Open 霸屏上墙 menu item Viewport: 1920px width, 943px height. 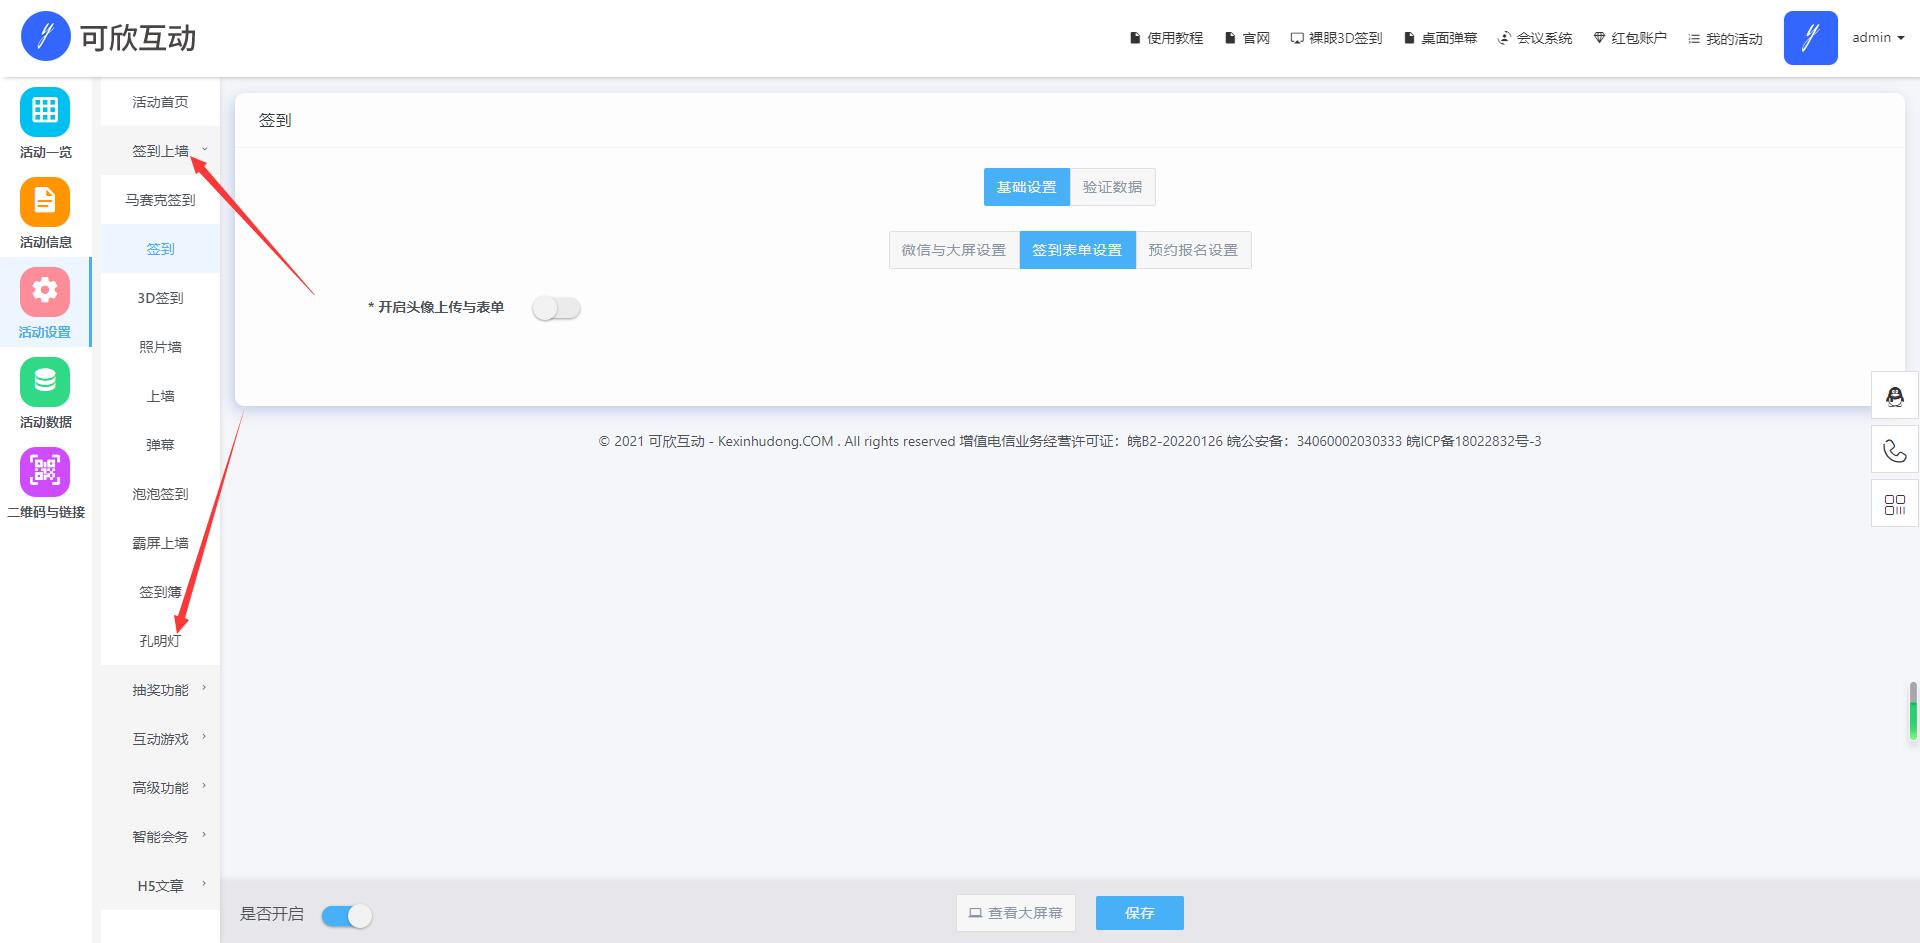(160, 543)
